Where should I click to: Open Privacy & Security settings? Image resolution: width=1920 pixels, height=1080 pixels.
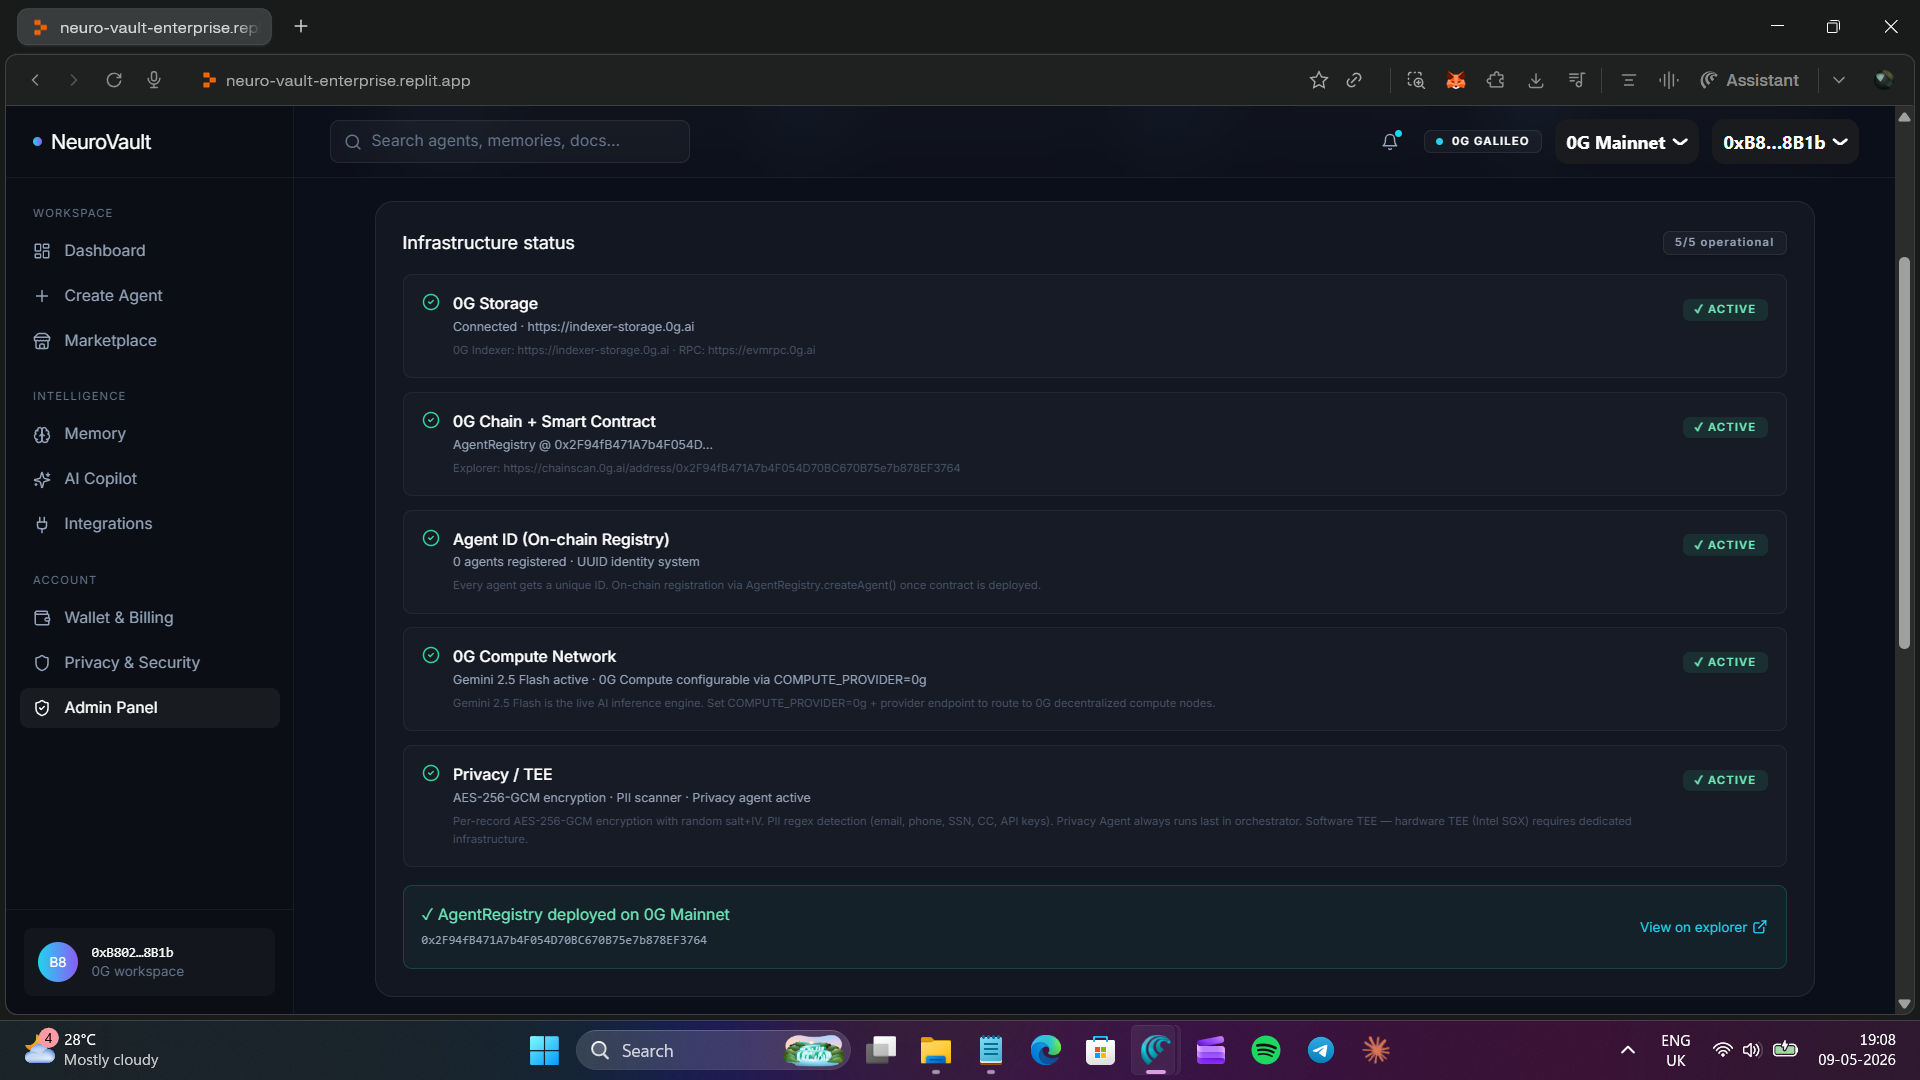coord(150,663)
